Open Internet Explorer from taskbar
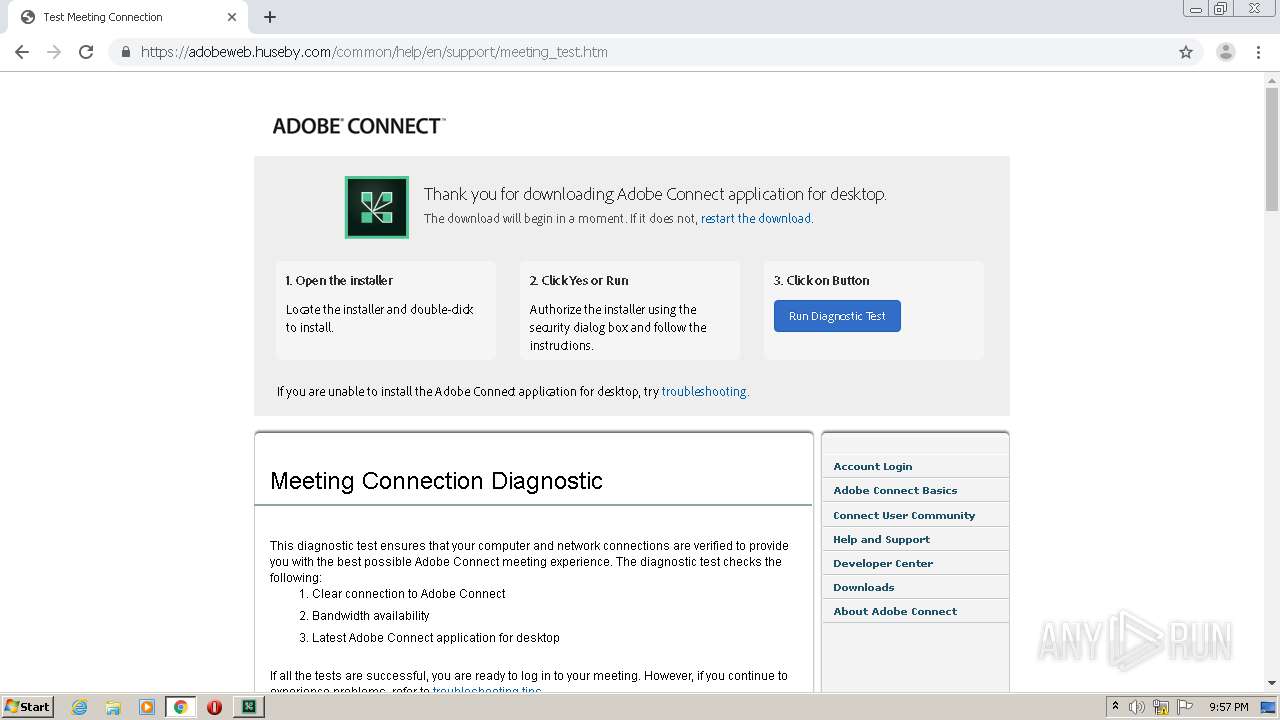Image resolution: width=1280 pixels, height=720 pixels. [x=80, y=707]
